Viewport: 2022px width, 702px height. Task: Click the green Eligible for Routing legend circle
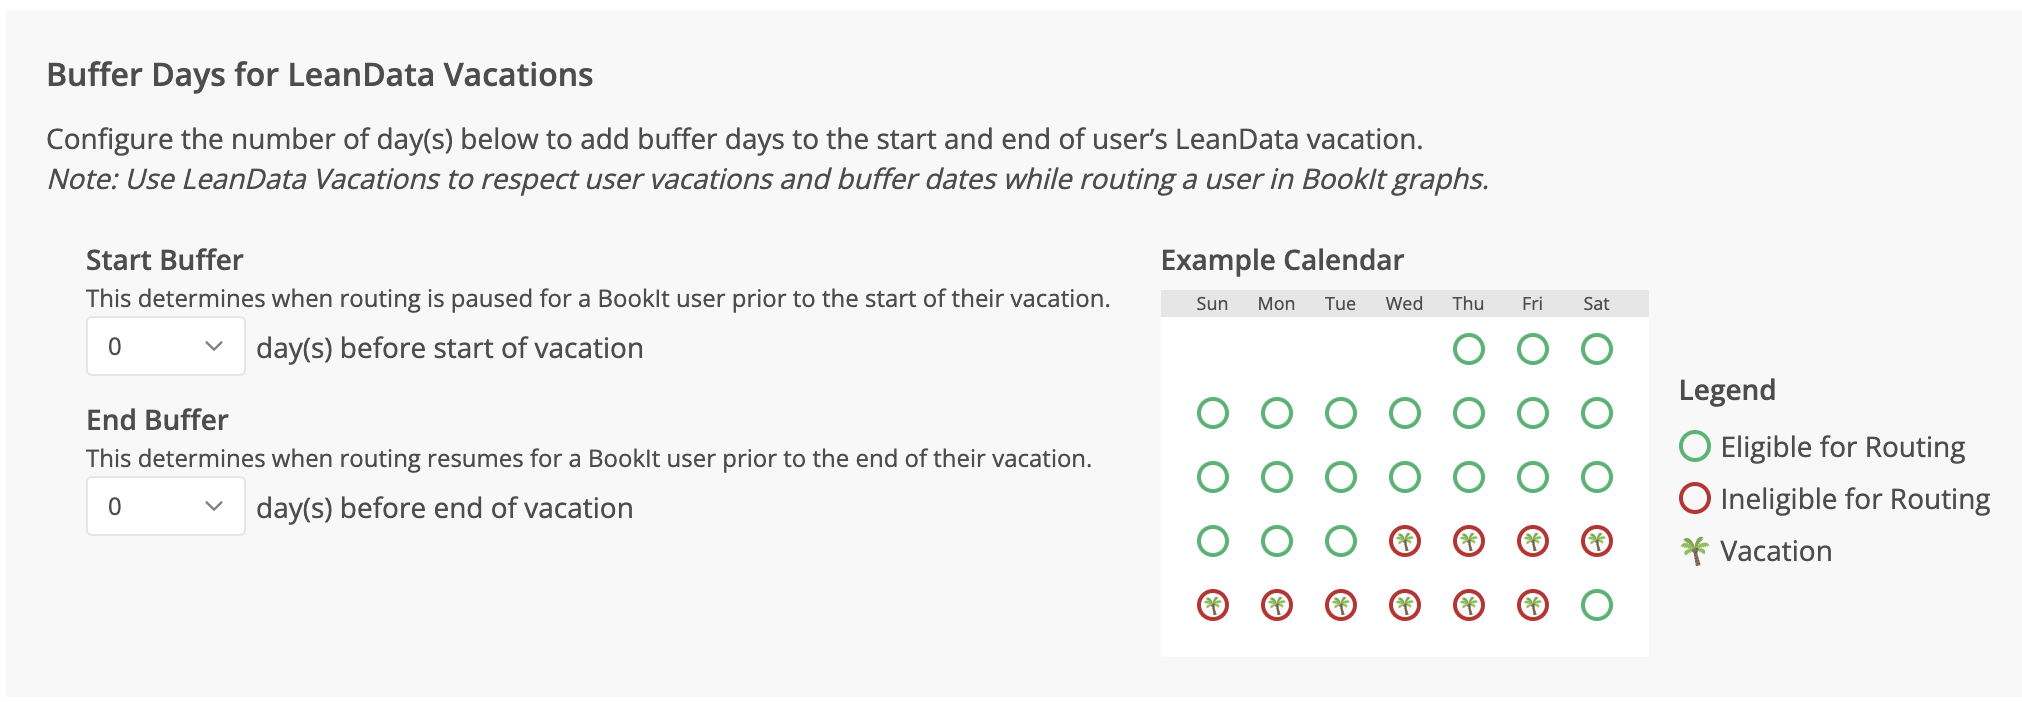tap(1694, 446)
